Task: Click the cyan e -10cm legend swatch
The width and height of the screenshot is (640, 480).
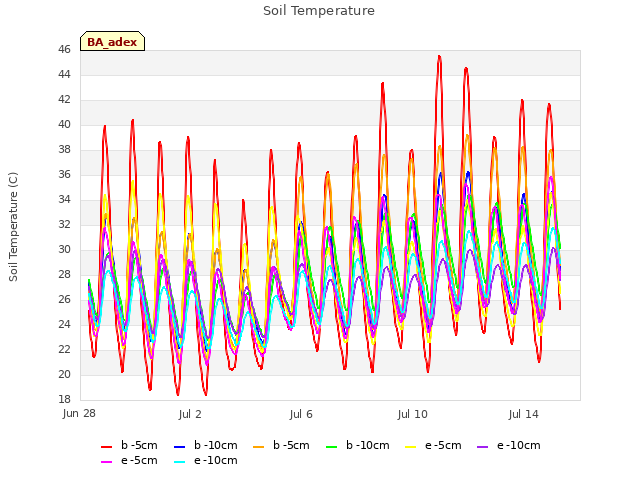Action: tap(180, 462)
